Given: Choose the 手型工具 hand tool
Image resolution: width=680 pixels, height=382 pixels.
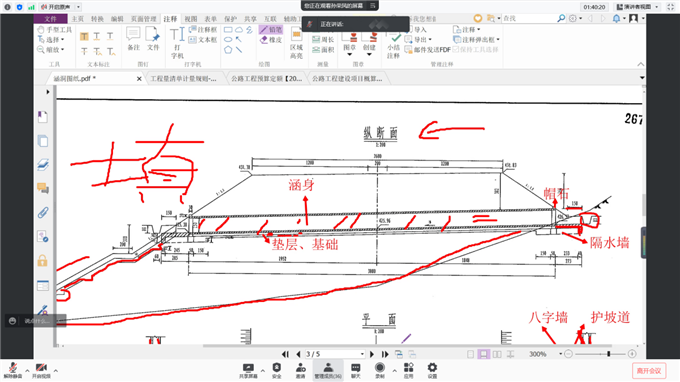Looking at the screenshot, I should pyautogui.click(x=55, y=29).
